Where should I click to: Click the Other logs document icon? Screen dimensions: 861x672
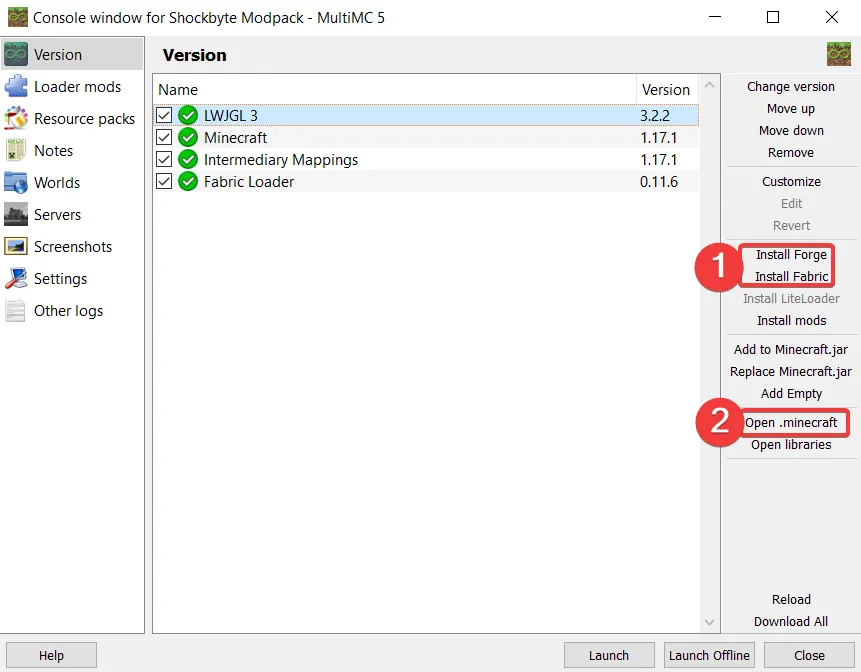(x=16, y=310)
